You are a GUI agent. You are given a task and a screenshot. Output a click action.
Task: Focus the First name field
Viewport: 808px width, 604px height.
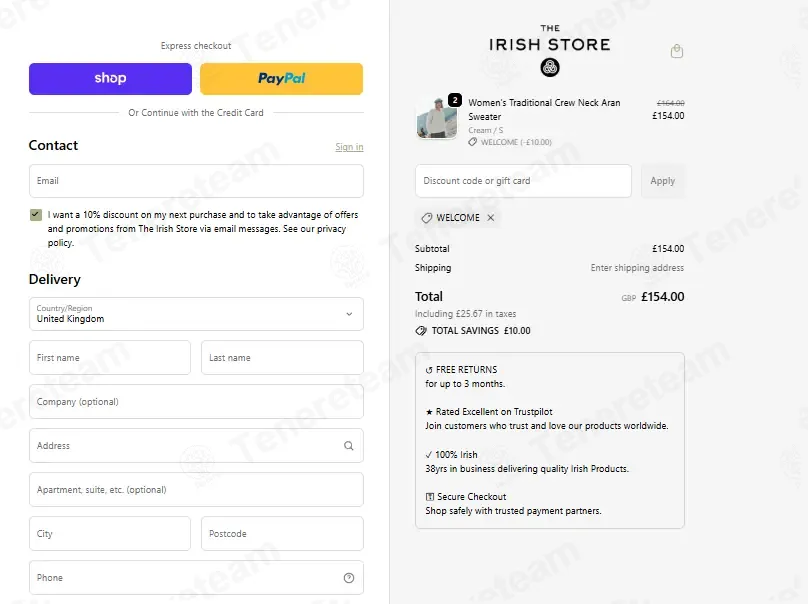[110, 358]
